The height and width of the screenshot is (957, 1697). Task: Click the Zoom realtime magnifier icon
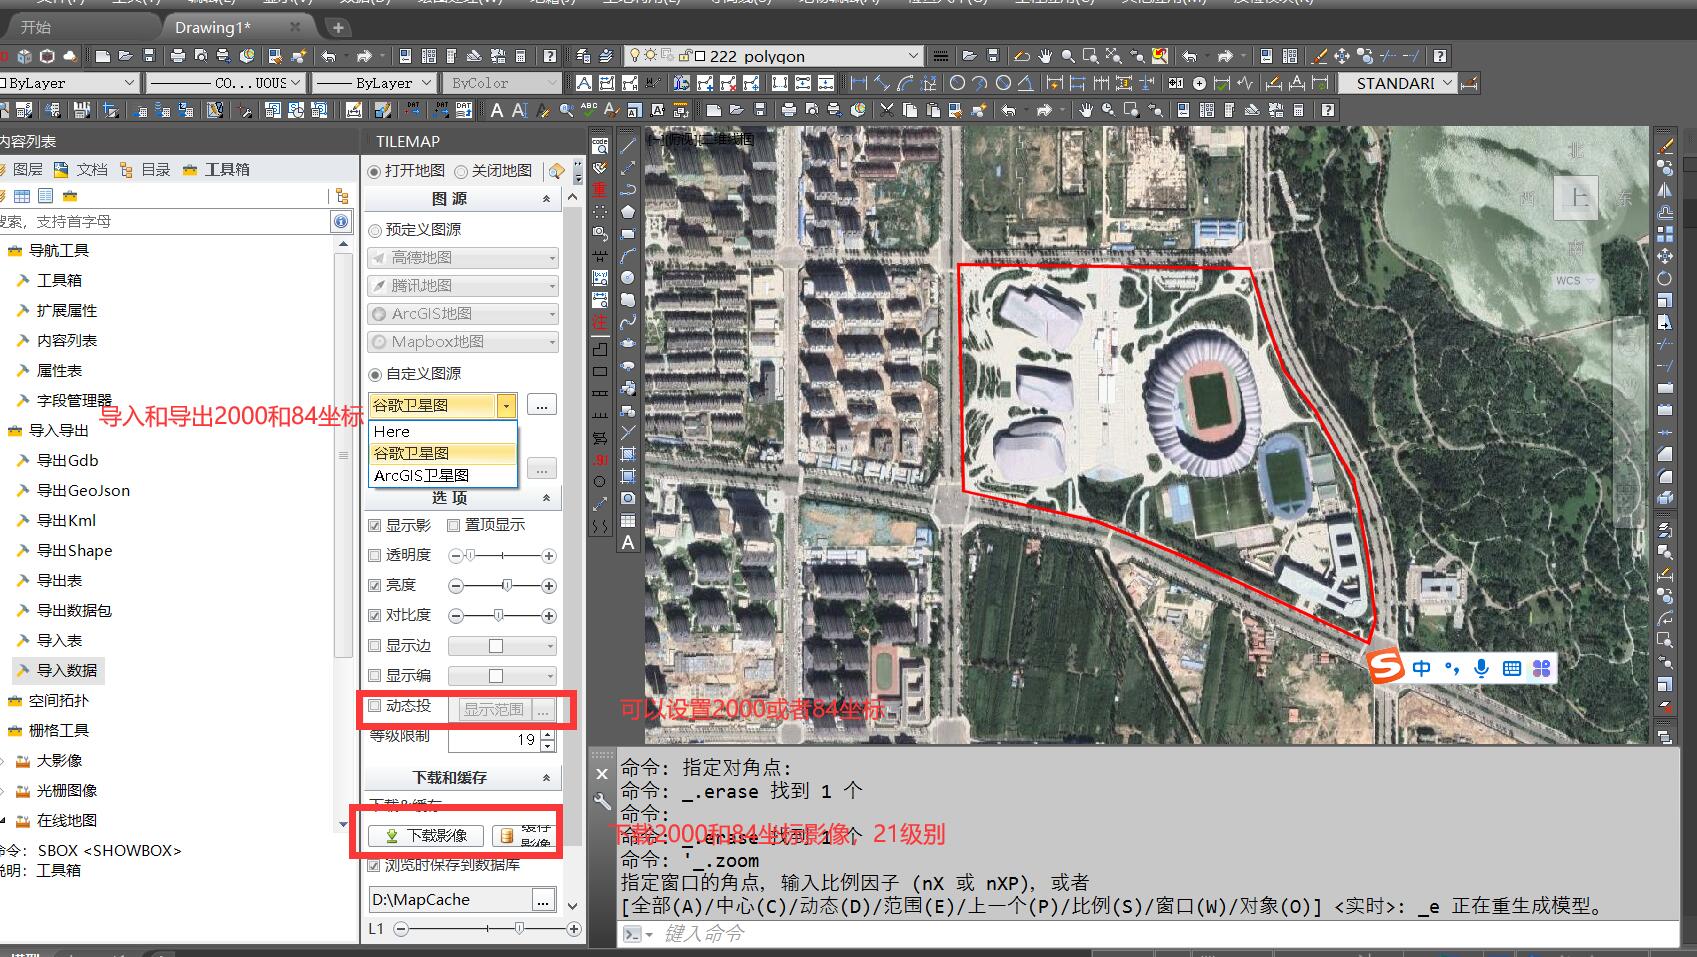pos(1068,56)
